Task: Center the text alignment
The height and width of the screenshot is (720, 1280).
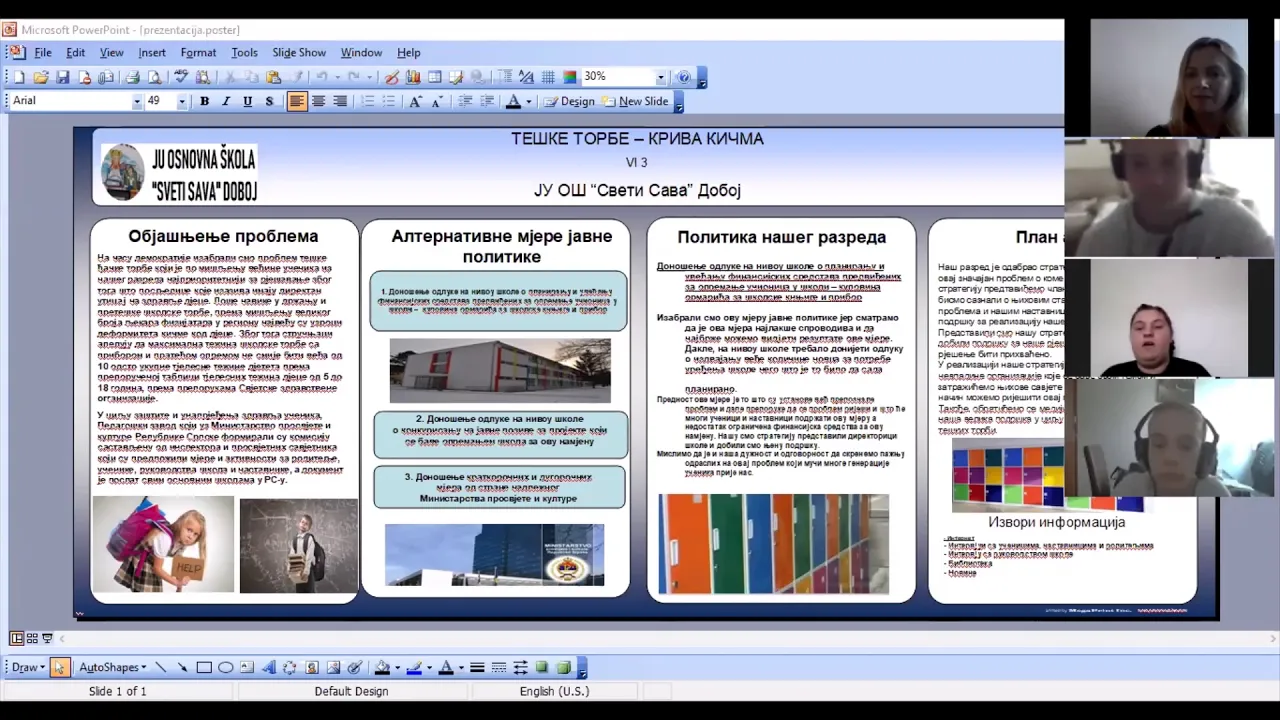Action: (318, 101)
